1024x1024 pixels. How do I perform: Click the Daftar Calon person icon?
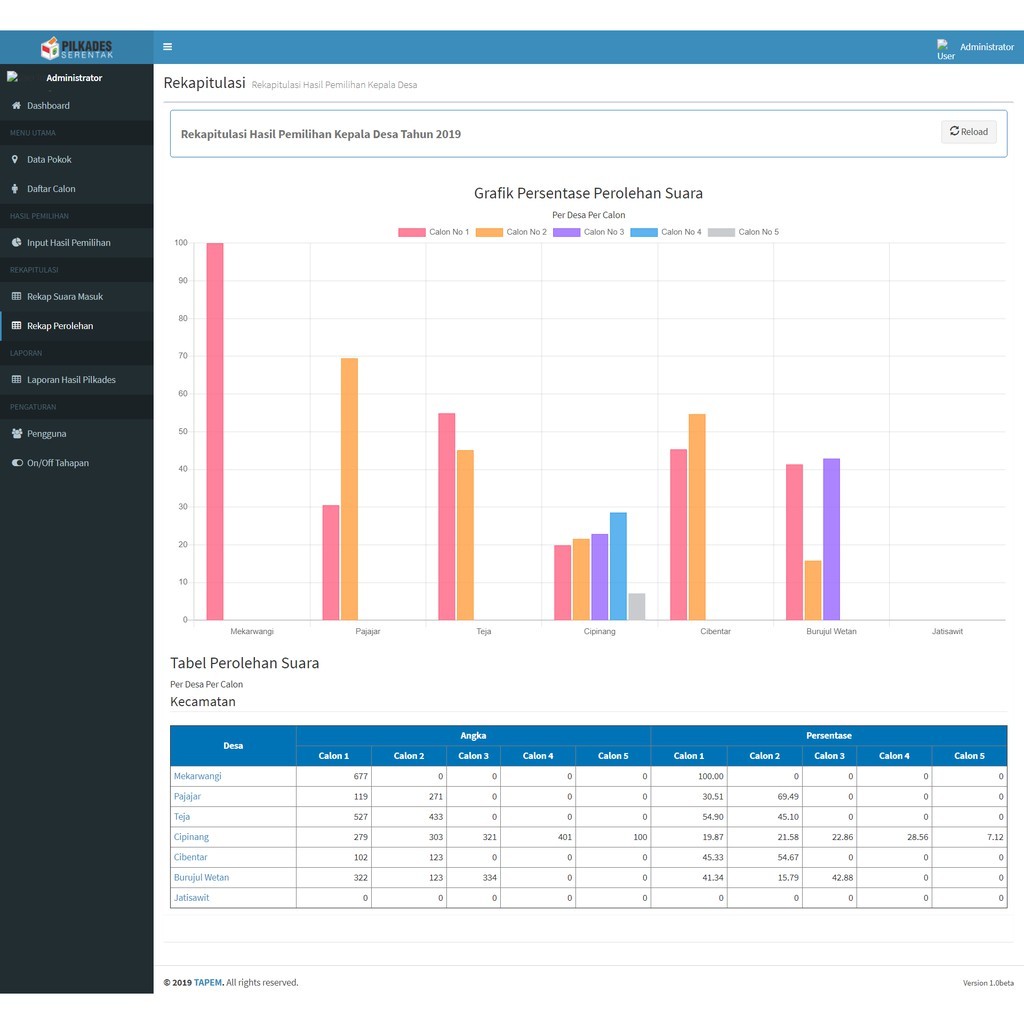[x=15, y=189]
